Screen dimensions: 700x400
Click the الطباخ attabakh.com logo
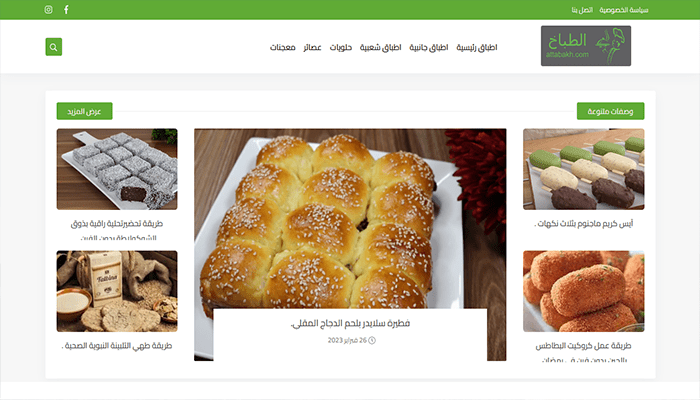point(586,46)
